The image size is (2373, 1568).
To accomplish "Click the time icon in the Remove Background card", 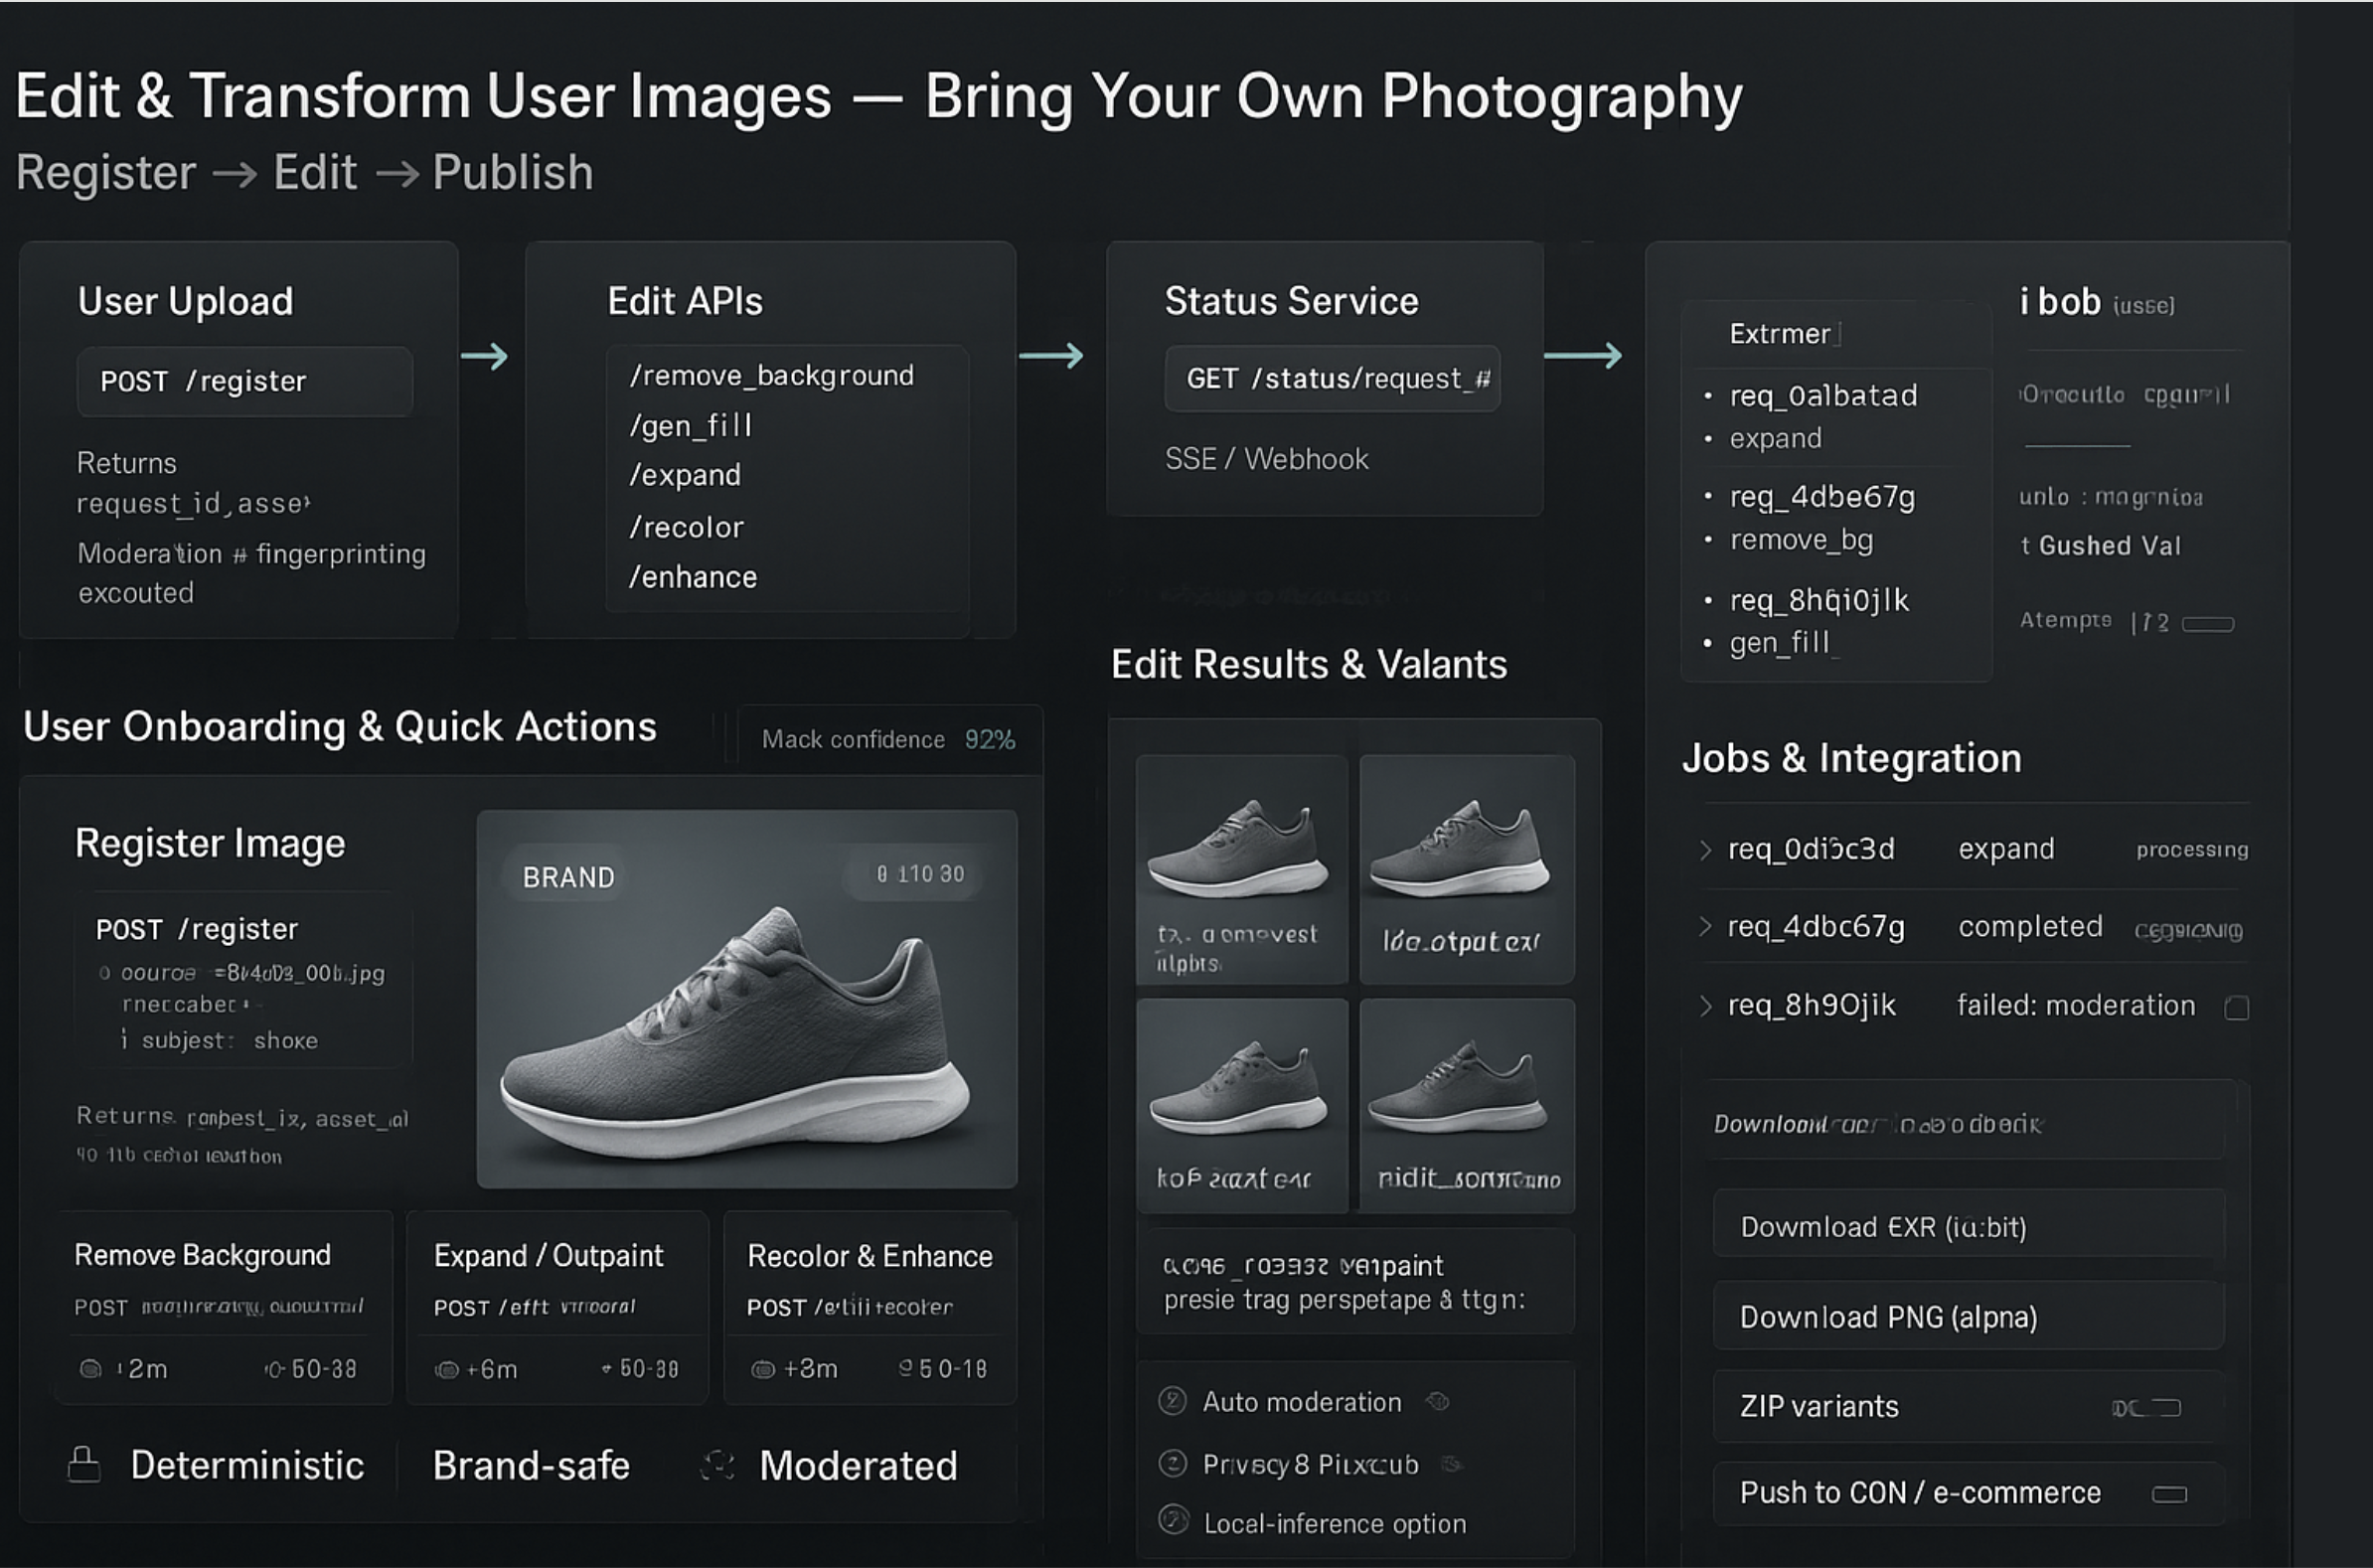I will click(90, 1369).
